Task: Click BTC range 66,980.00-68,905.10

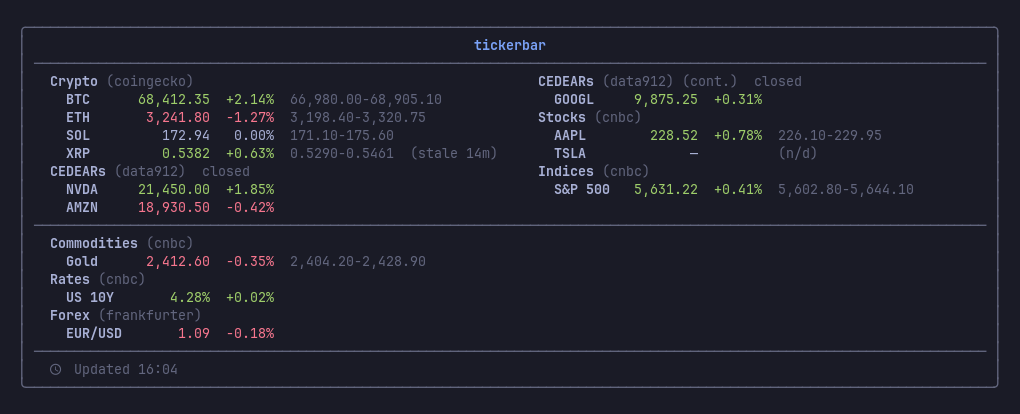Action: coord(366,100)
